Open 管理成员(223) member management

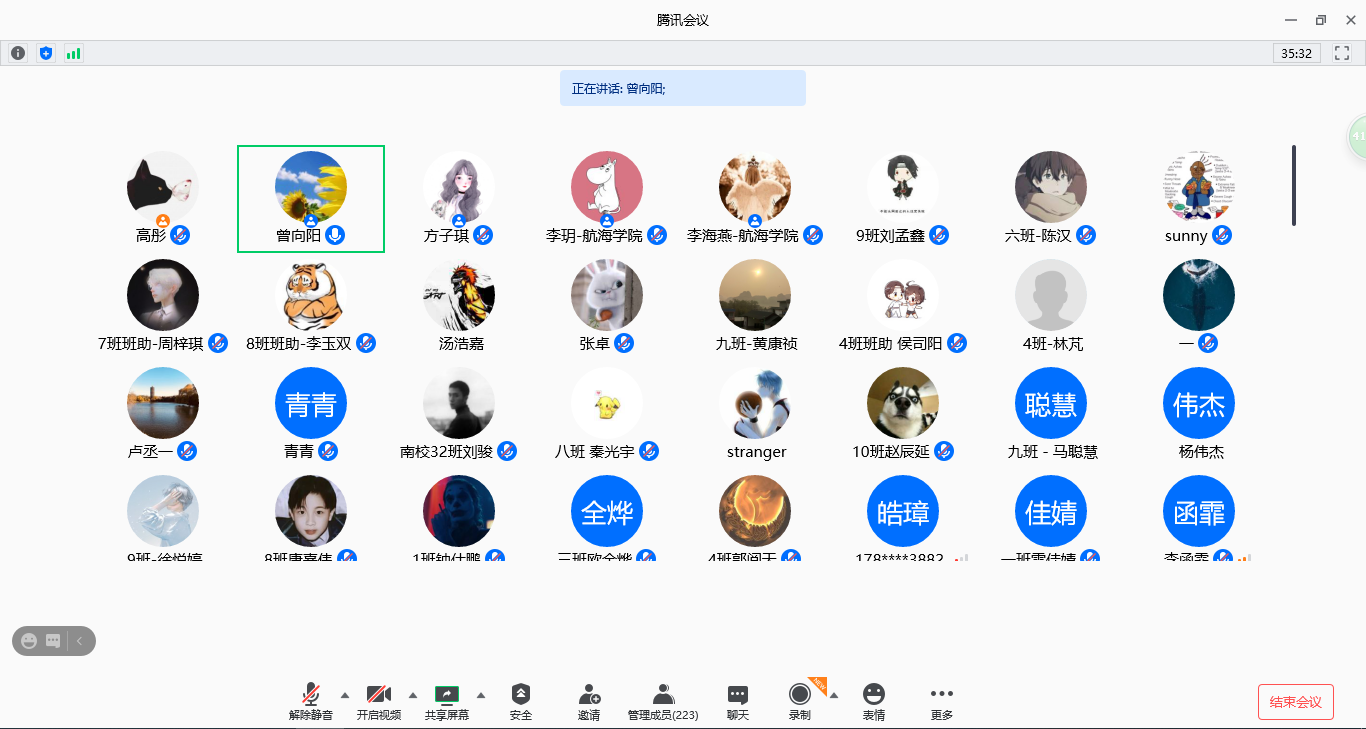pyautogui.click(x=662, y=702)
